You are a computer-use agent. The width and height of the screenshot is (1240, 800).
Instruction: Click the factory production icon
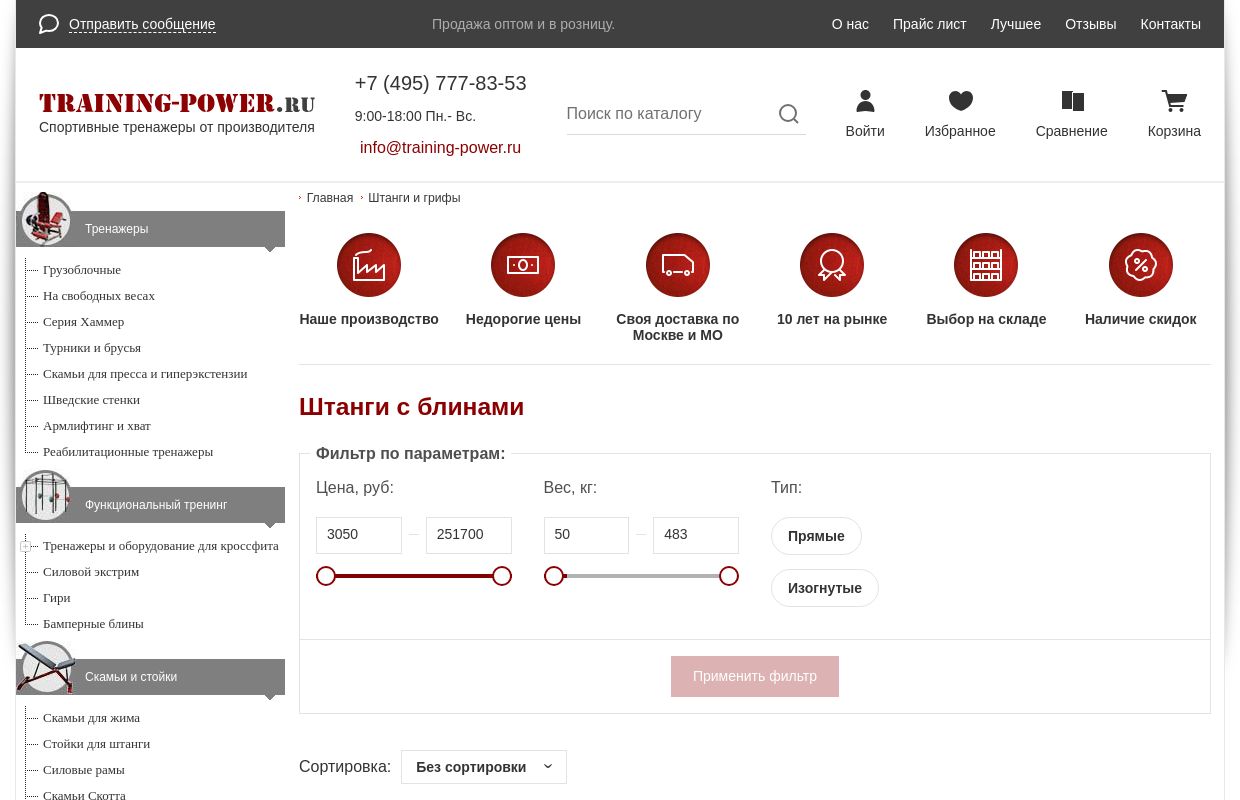coord(369,265)
